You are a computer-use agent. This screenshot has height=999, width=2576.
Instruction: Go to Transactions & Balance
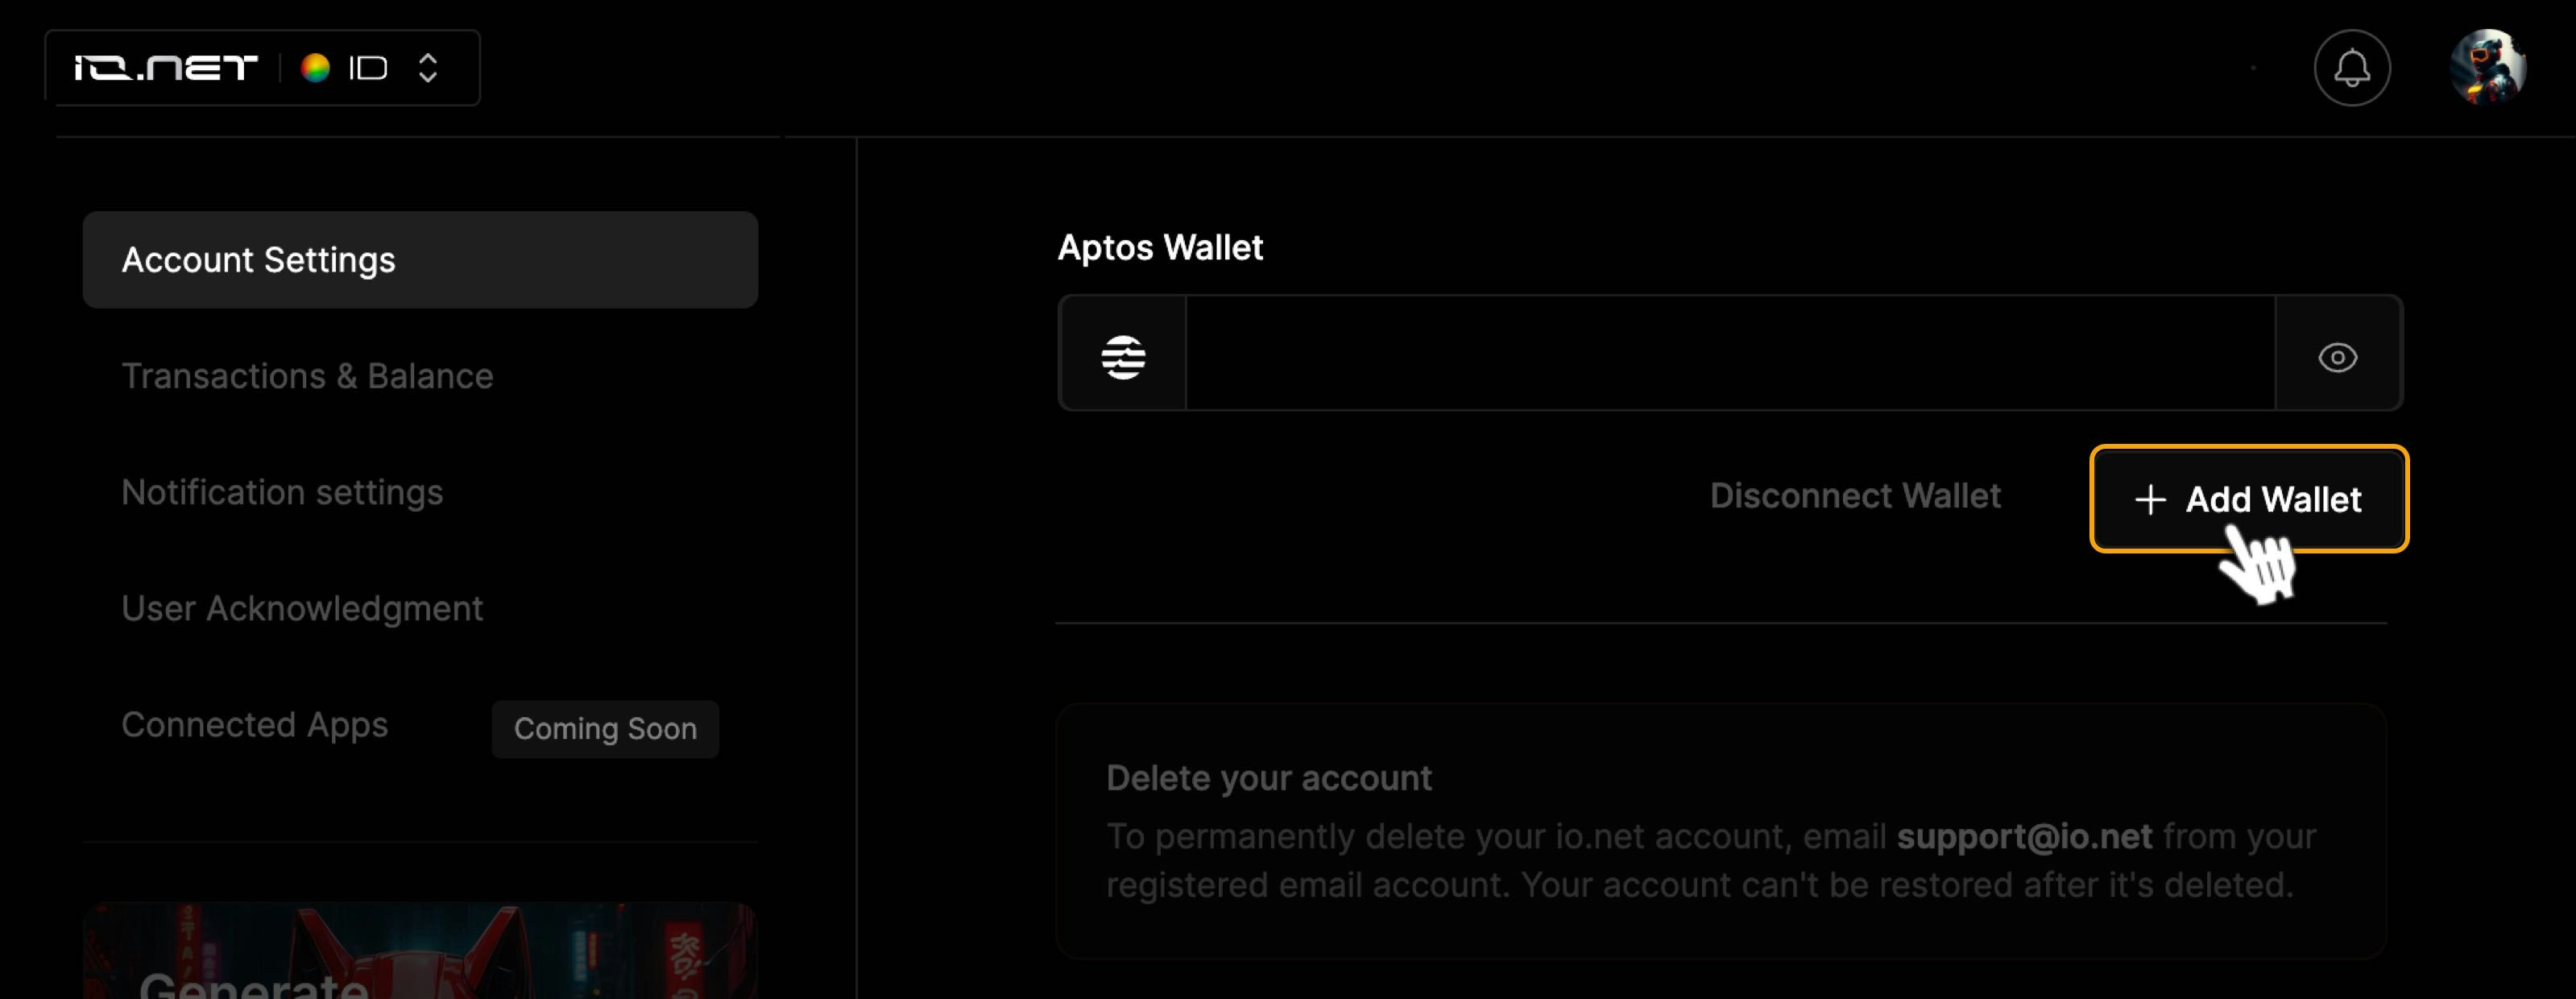(307, 376)
